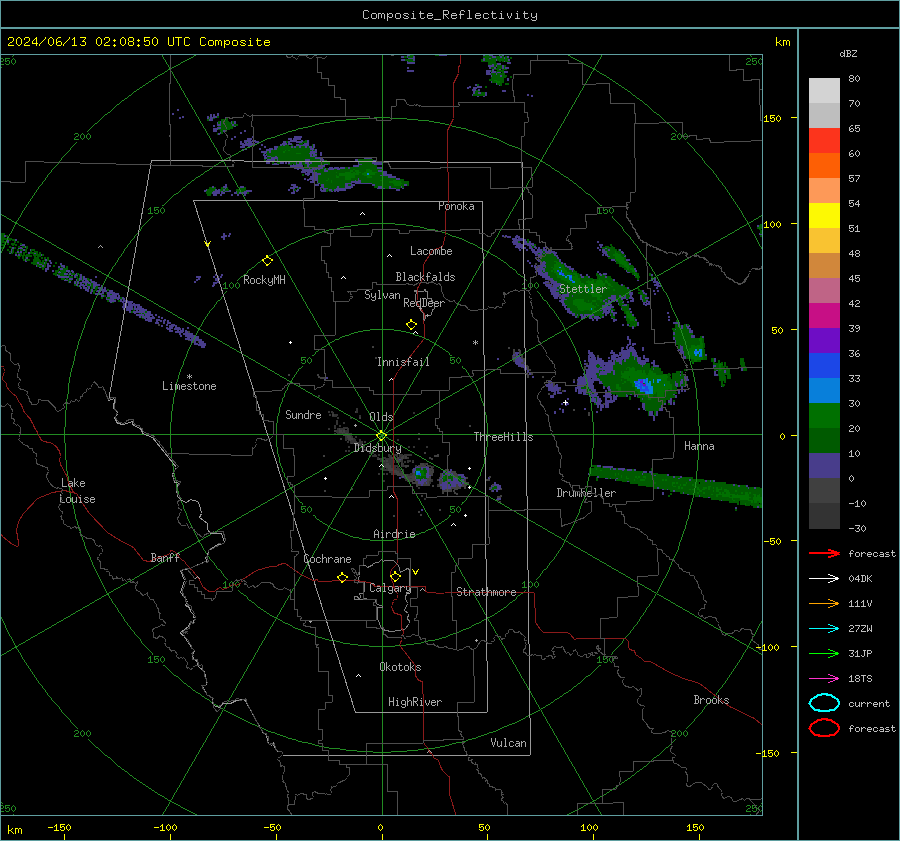Screen dimensions: 900x841
Task: Click the Lacombe town label
Action: click(x=431, y=251)
